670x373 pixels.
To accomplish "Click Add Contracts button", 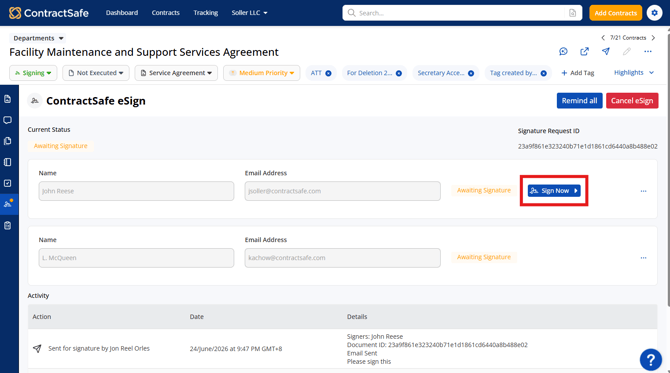I will tap(615, 13).
